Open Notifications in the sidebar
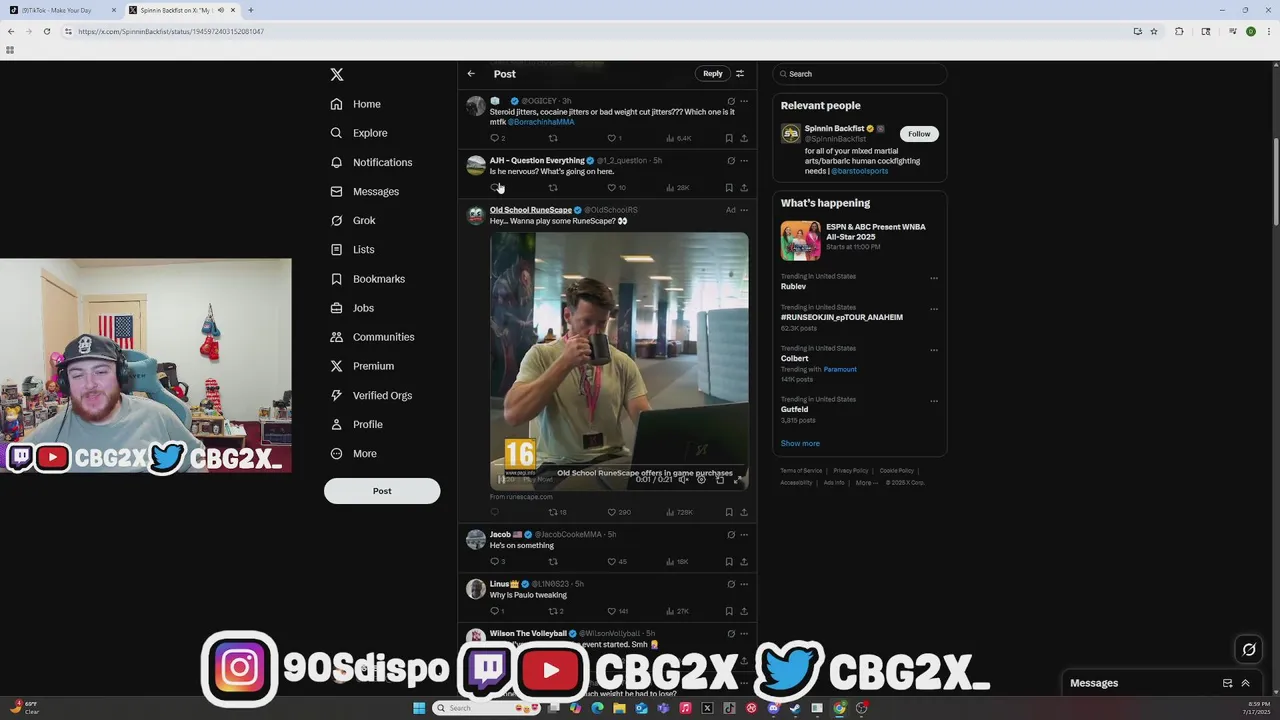Image resolution: width=1280 pixels, height=720 pixels. 371,162
